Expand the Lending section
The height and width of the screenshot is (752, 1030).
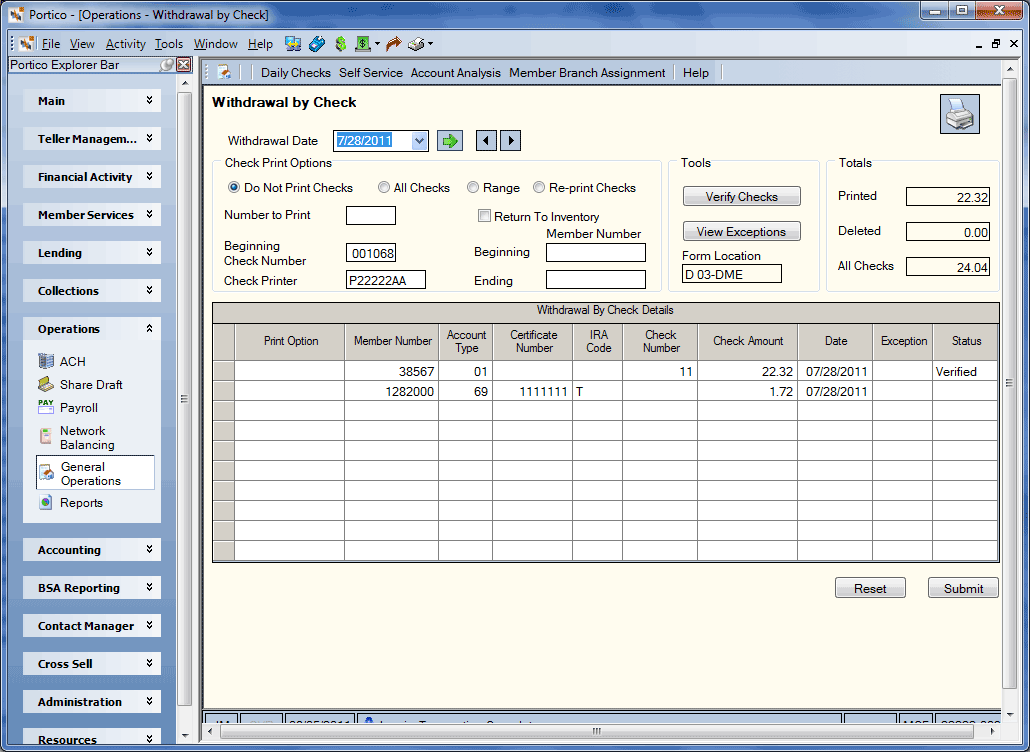pos(92,253)
